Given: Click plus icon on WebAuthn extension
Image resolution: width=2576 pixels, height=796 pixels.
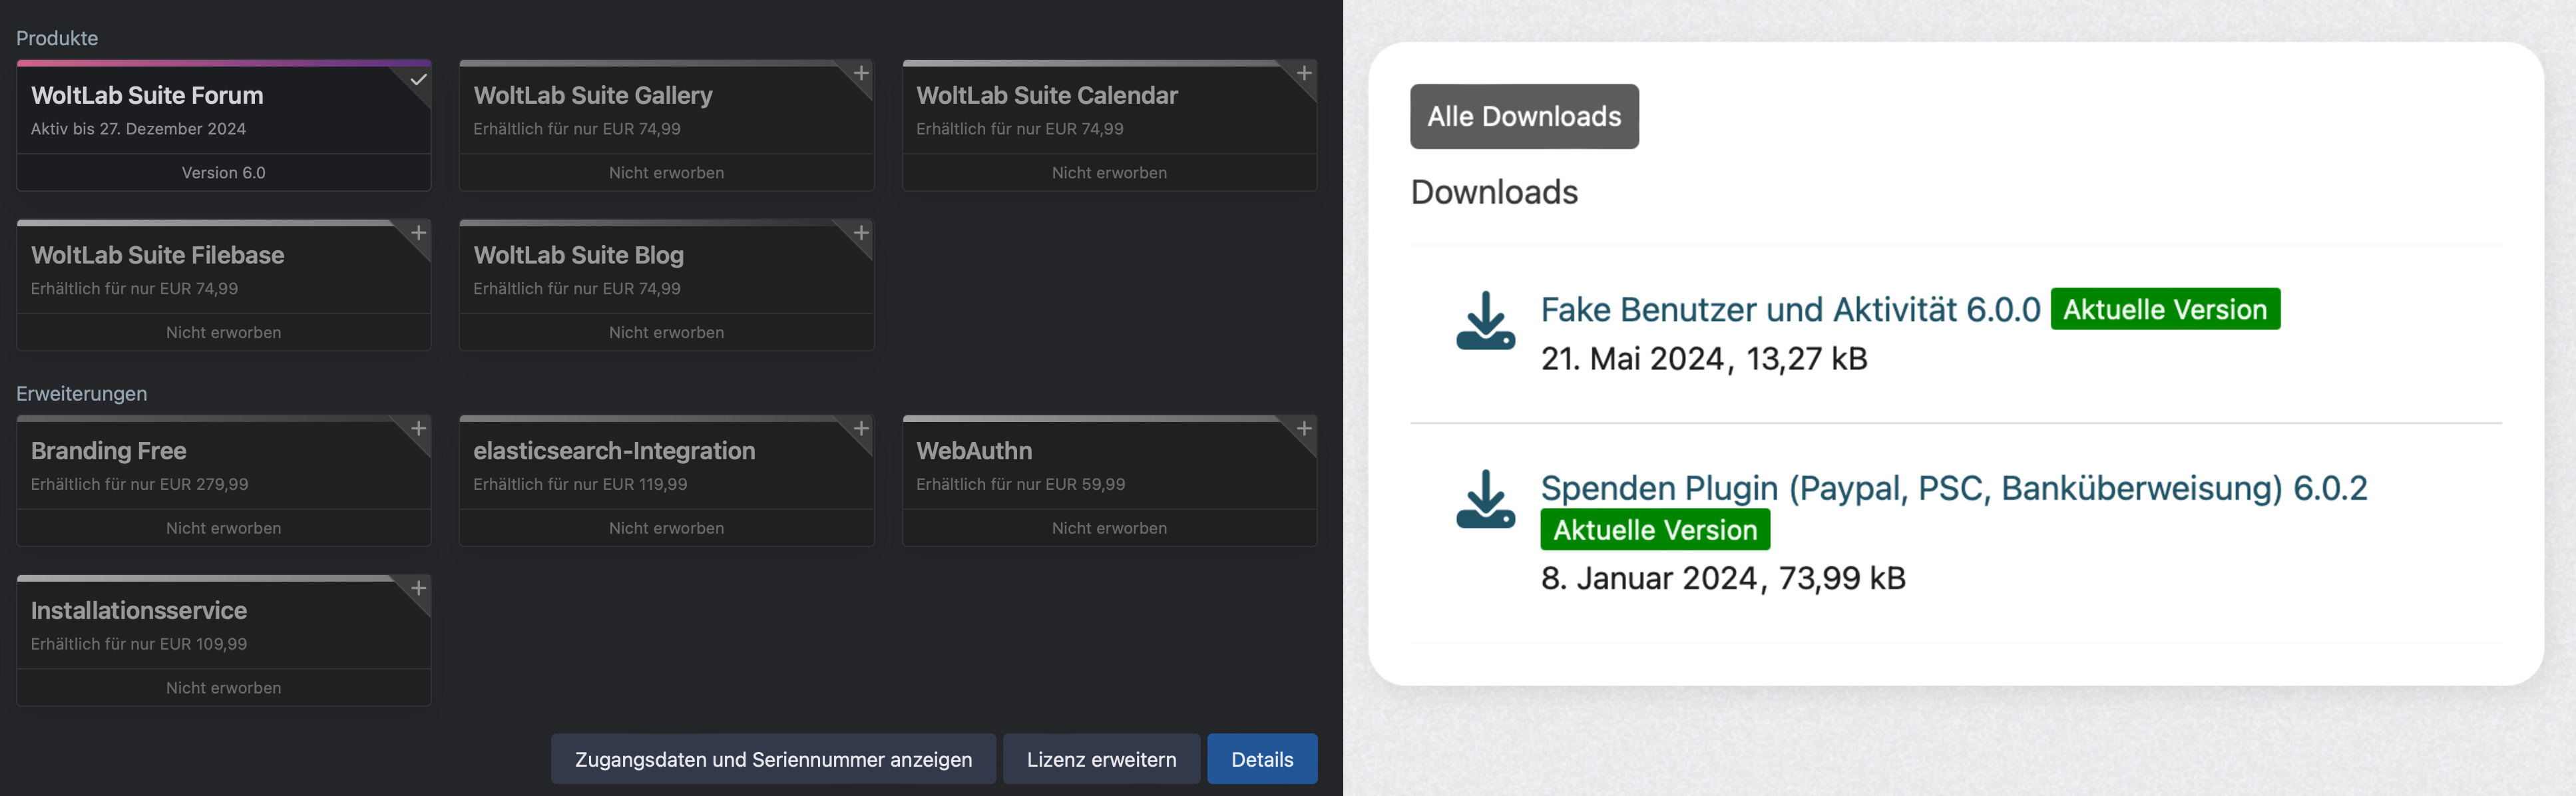Looking at the screenshot, I should coord(1304,429).
